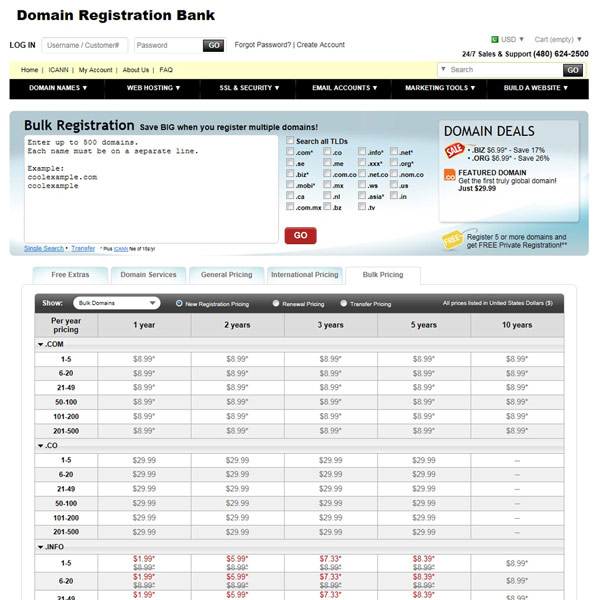
Task: Go to the Home link
Action: [29, 70]
